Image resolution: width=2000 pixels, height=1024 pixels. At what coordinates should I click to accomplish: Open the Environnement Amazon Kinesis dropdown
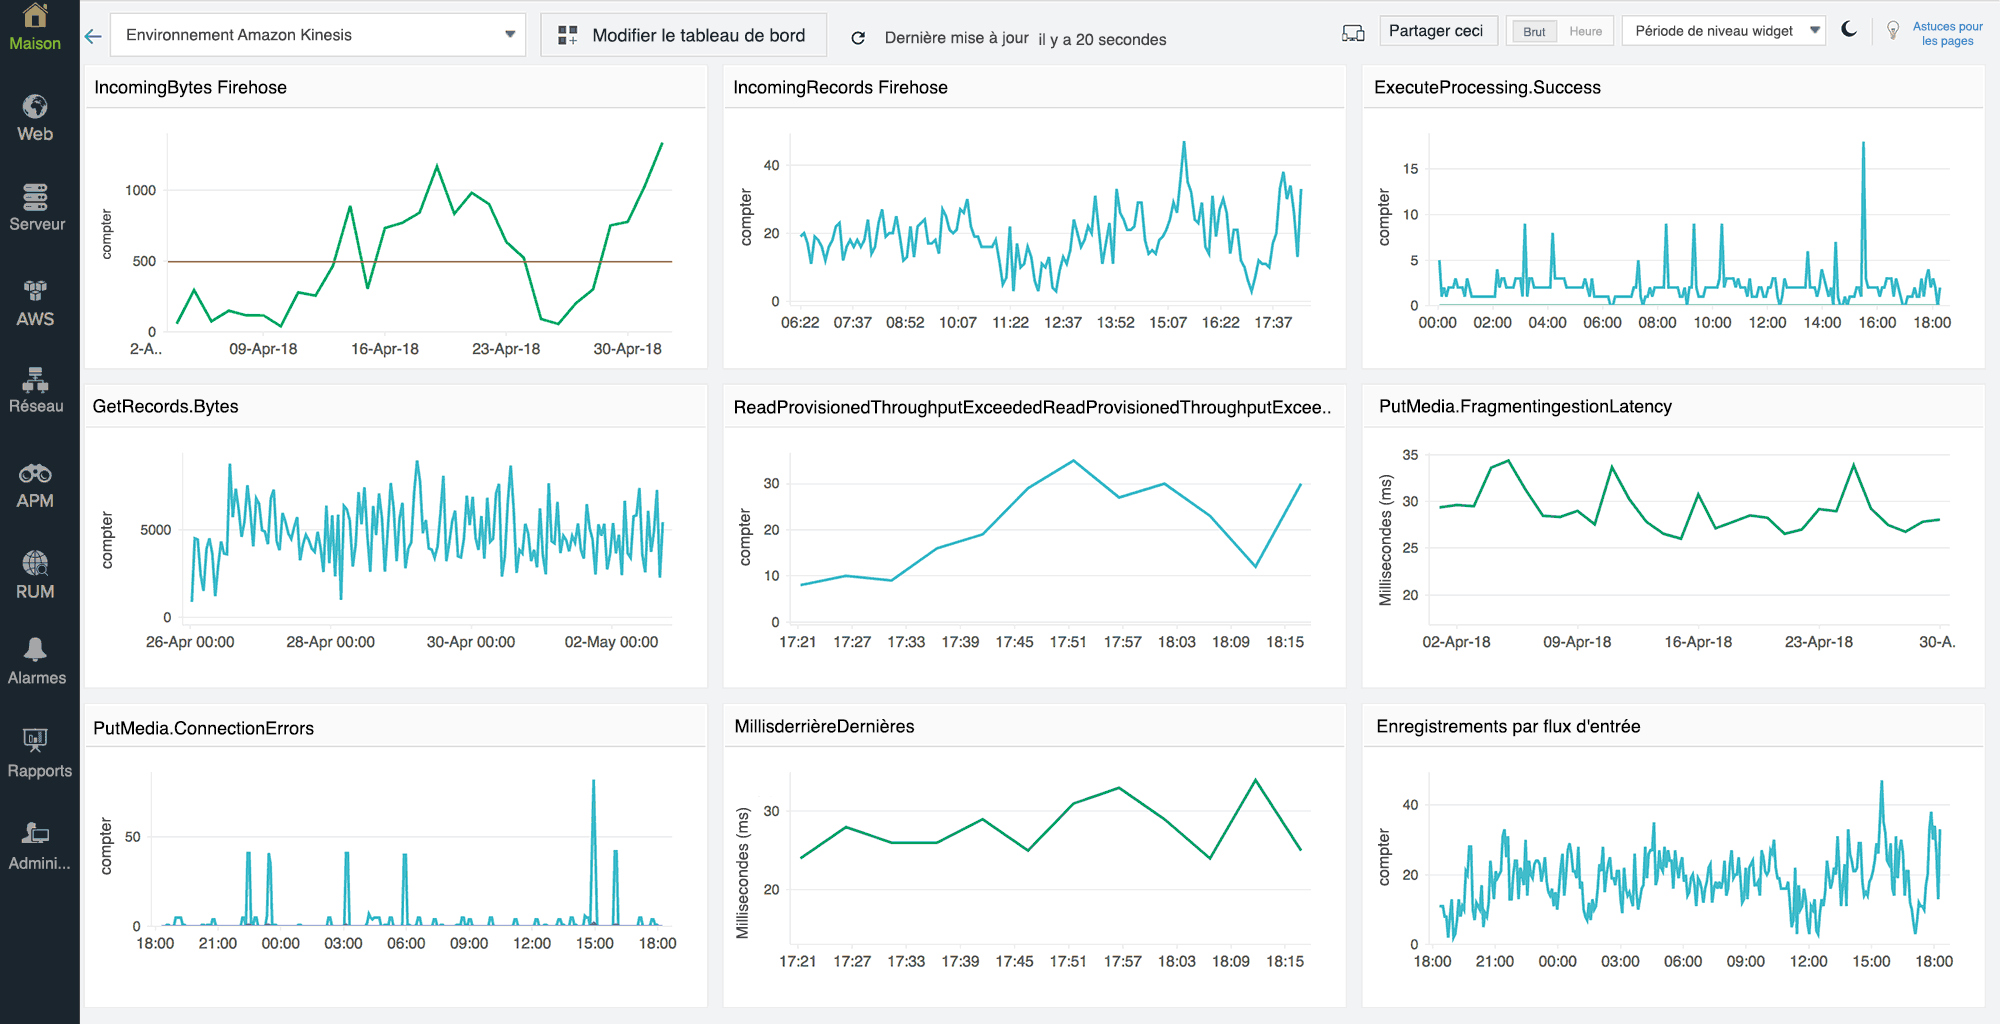point(318,34)
